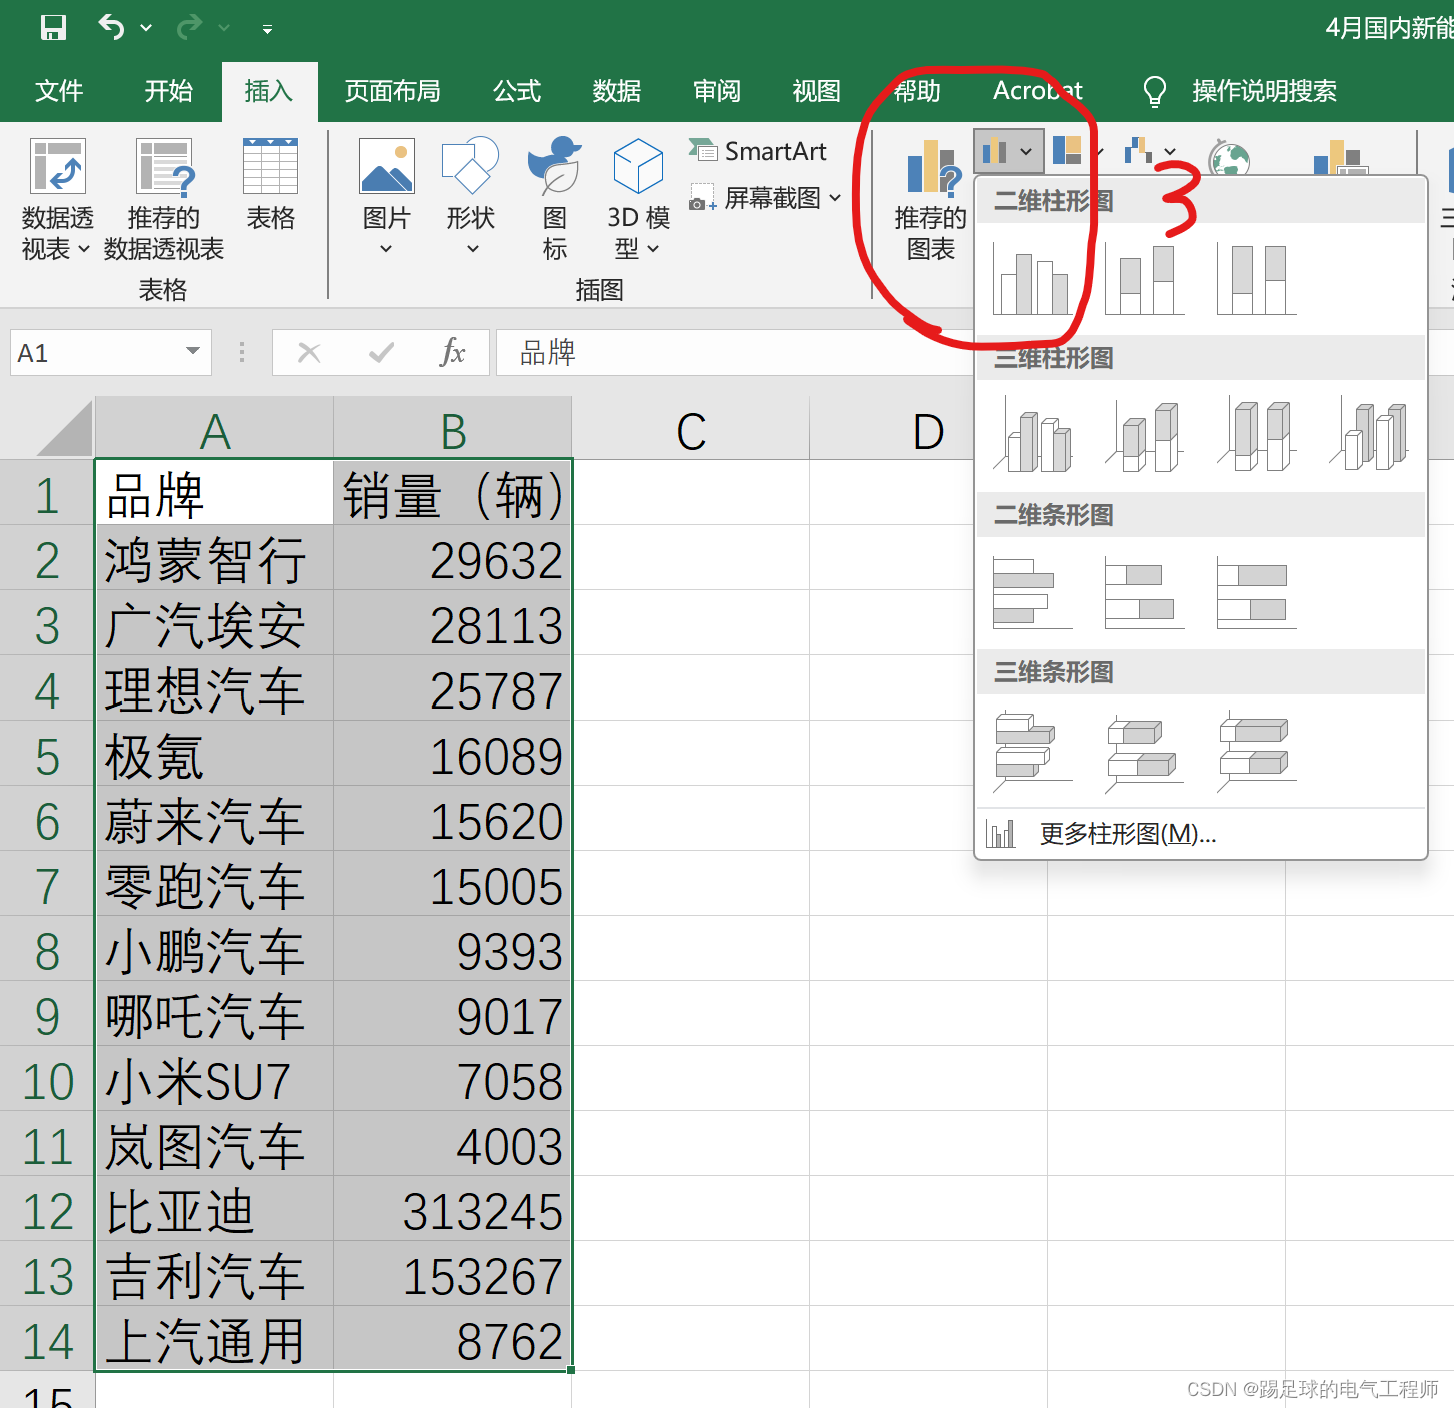Viewport: 1454px width, 1408px height.
Task: Undo the last action
Action: 111,27
